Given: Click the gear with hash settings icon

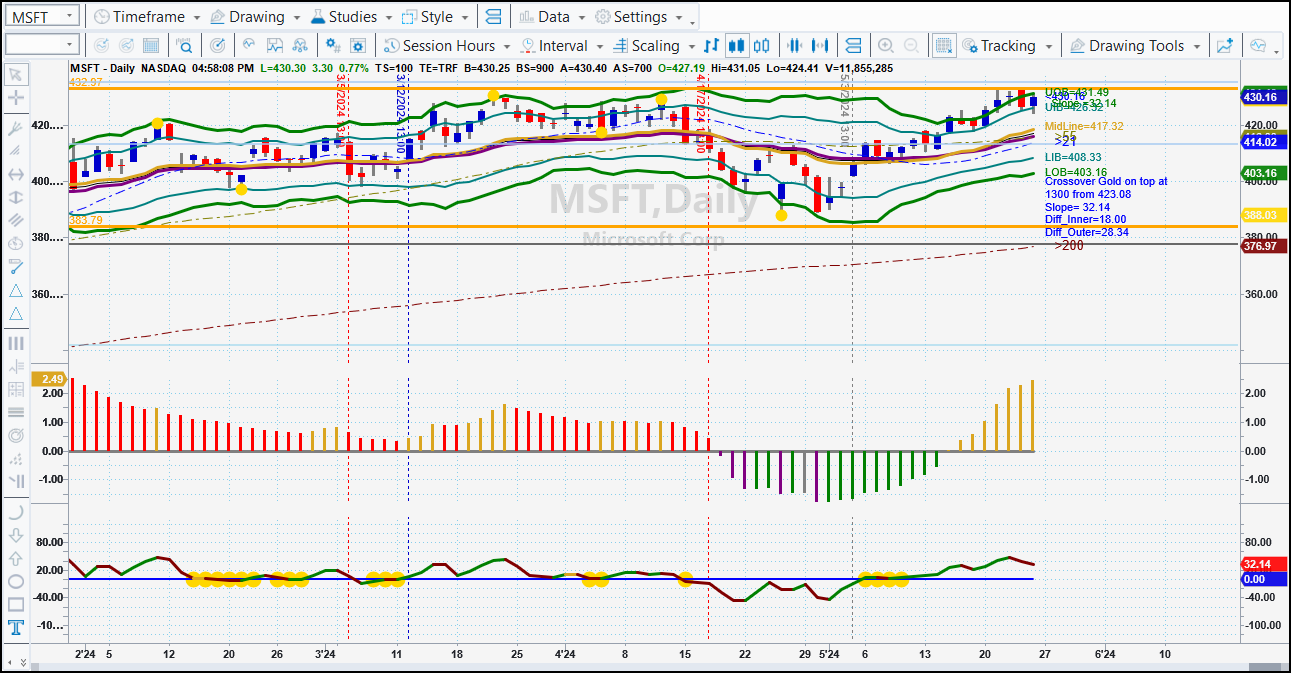Looking at the screenshot, I should pos(333,45).
